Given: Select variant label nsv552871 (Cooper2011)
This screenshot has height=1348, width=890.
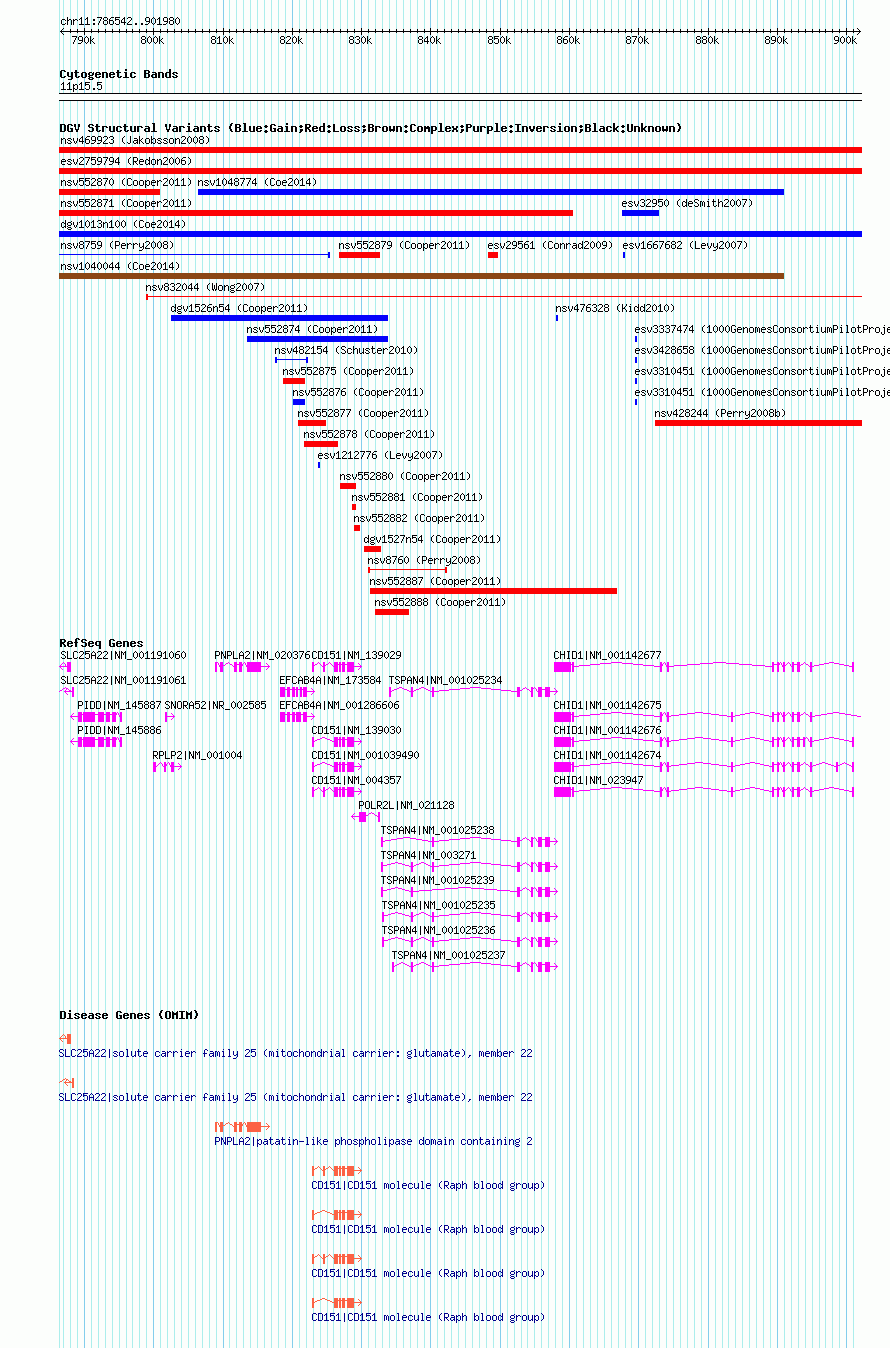Looking at the screenshot, I should pos(126,203).
